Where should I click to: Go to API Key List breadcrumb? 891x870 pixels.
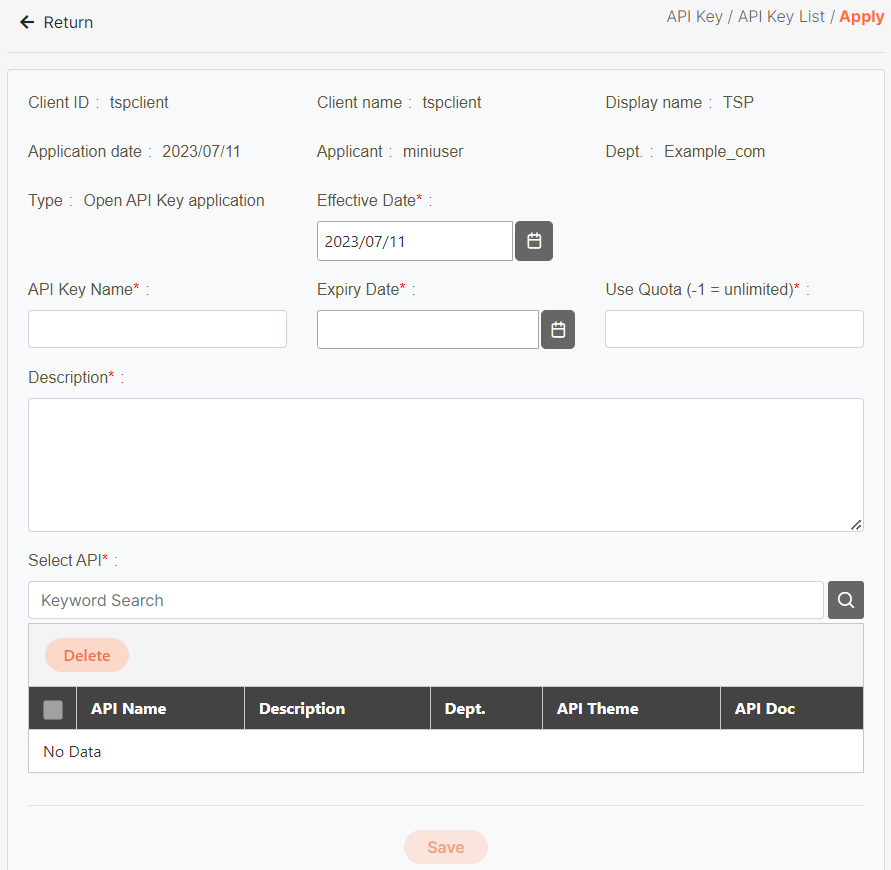click(x=781, y=17)
